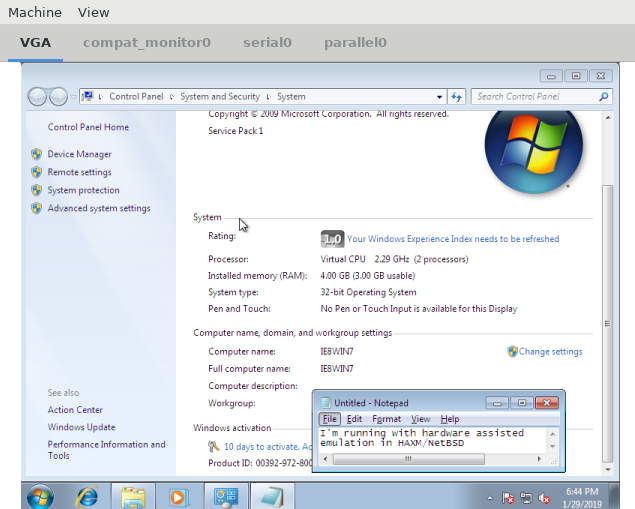The width and height of the screenshot is (635, 509).
Task: Open address bar history dropdown
Action: click(x=439, y=97)
